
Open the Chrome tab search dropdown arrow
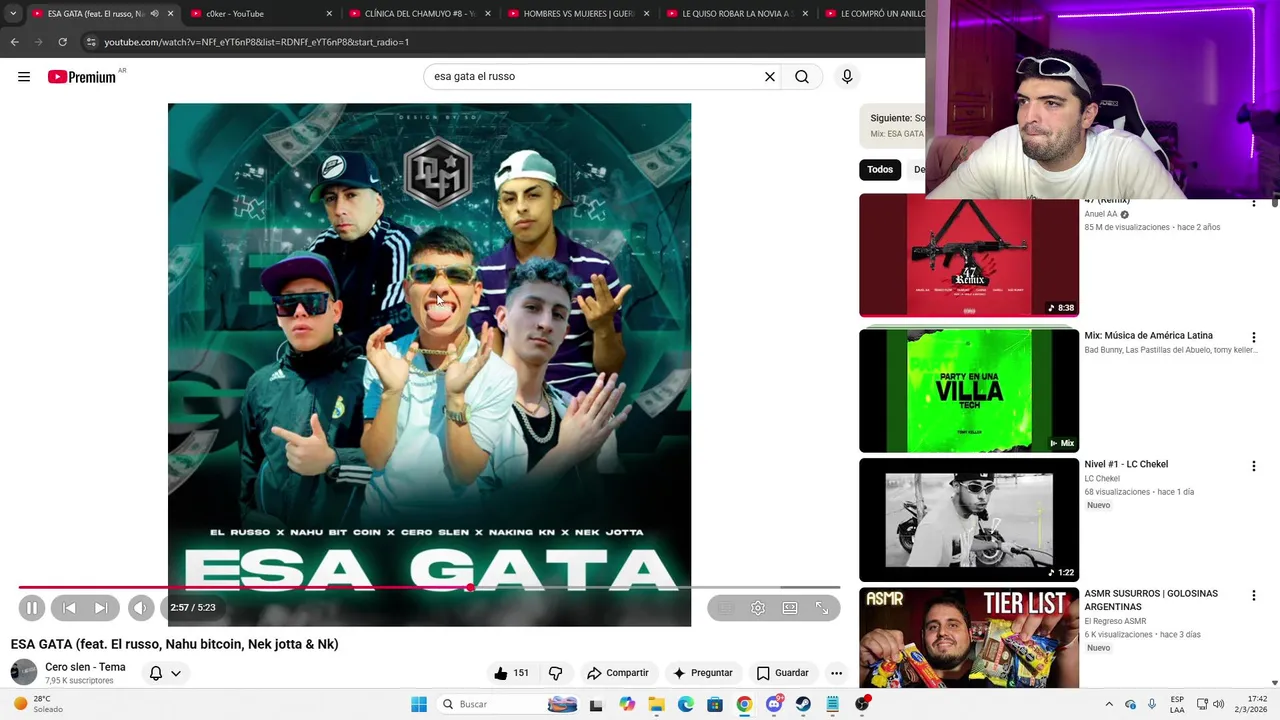coord(13,14)
